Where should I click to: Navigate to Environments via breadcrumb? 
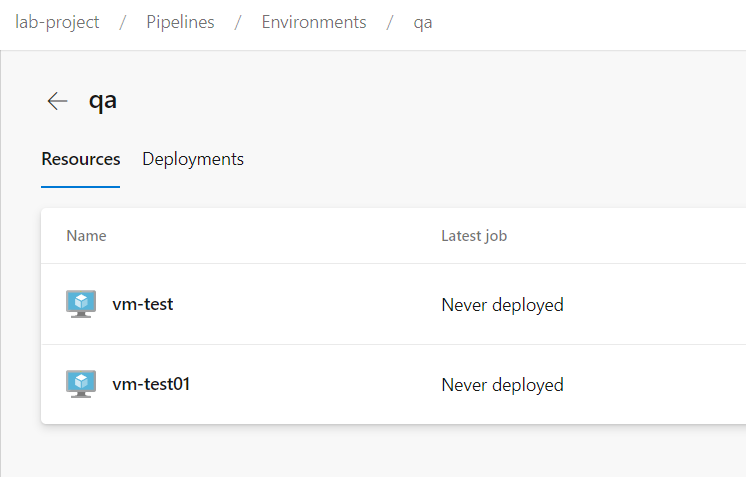click(x=314, y=22)
